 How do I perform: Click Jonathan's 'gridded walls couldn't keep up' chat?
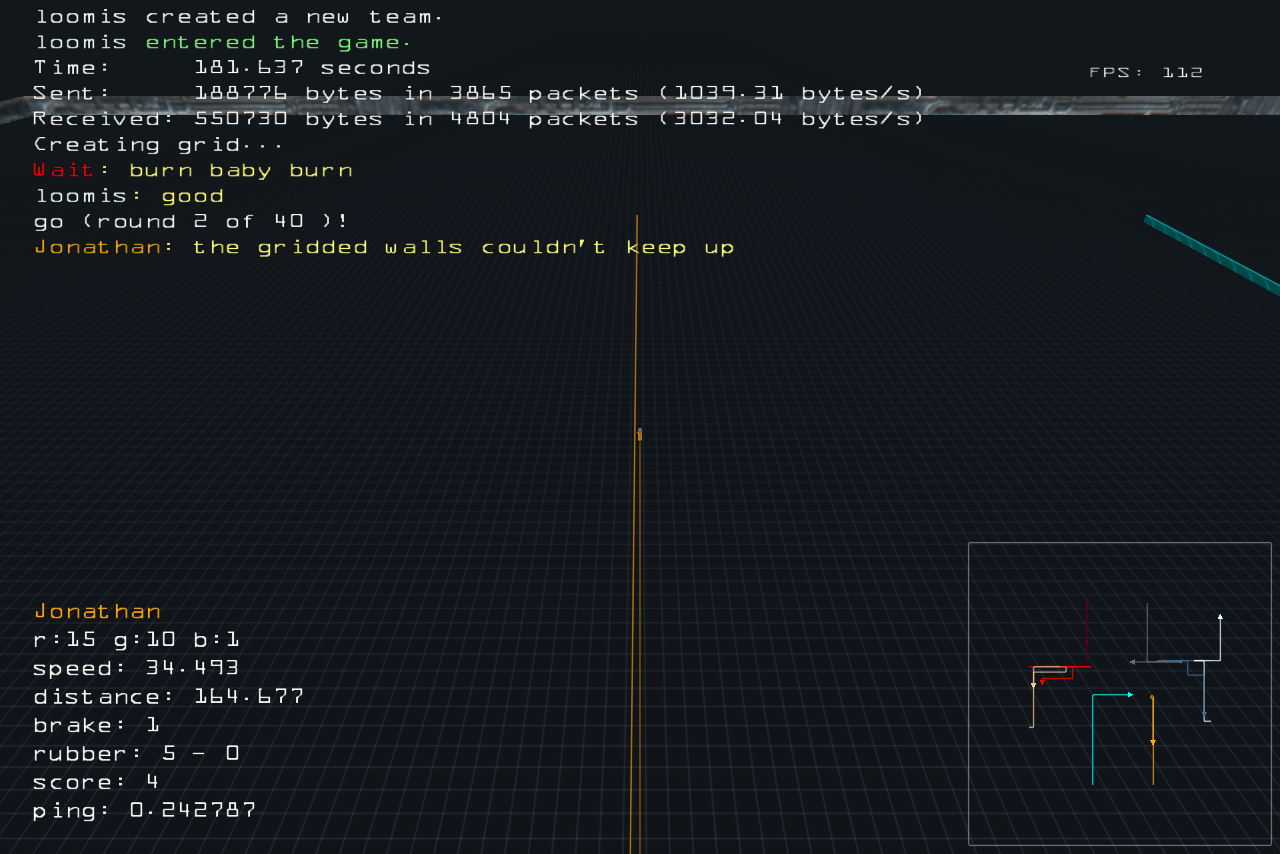tap(385, 247)
